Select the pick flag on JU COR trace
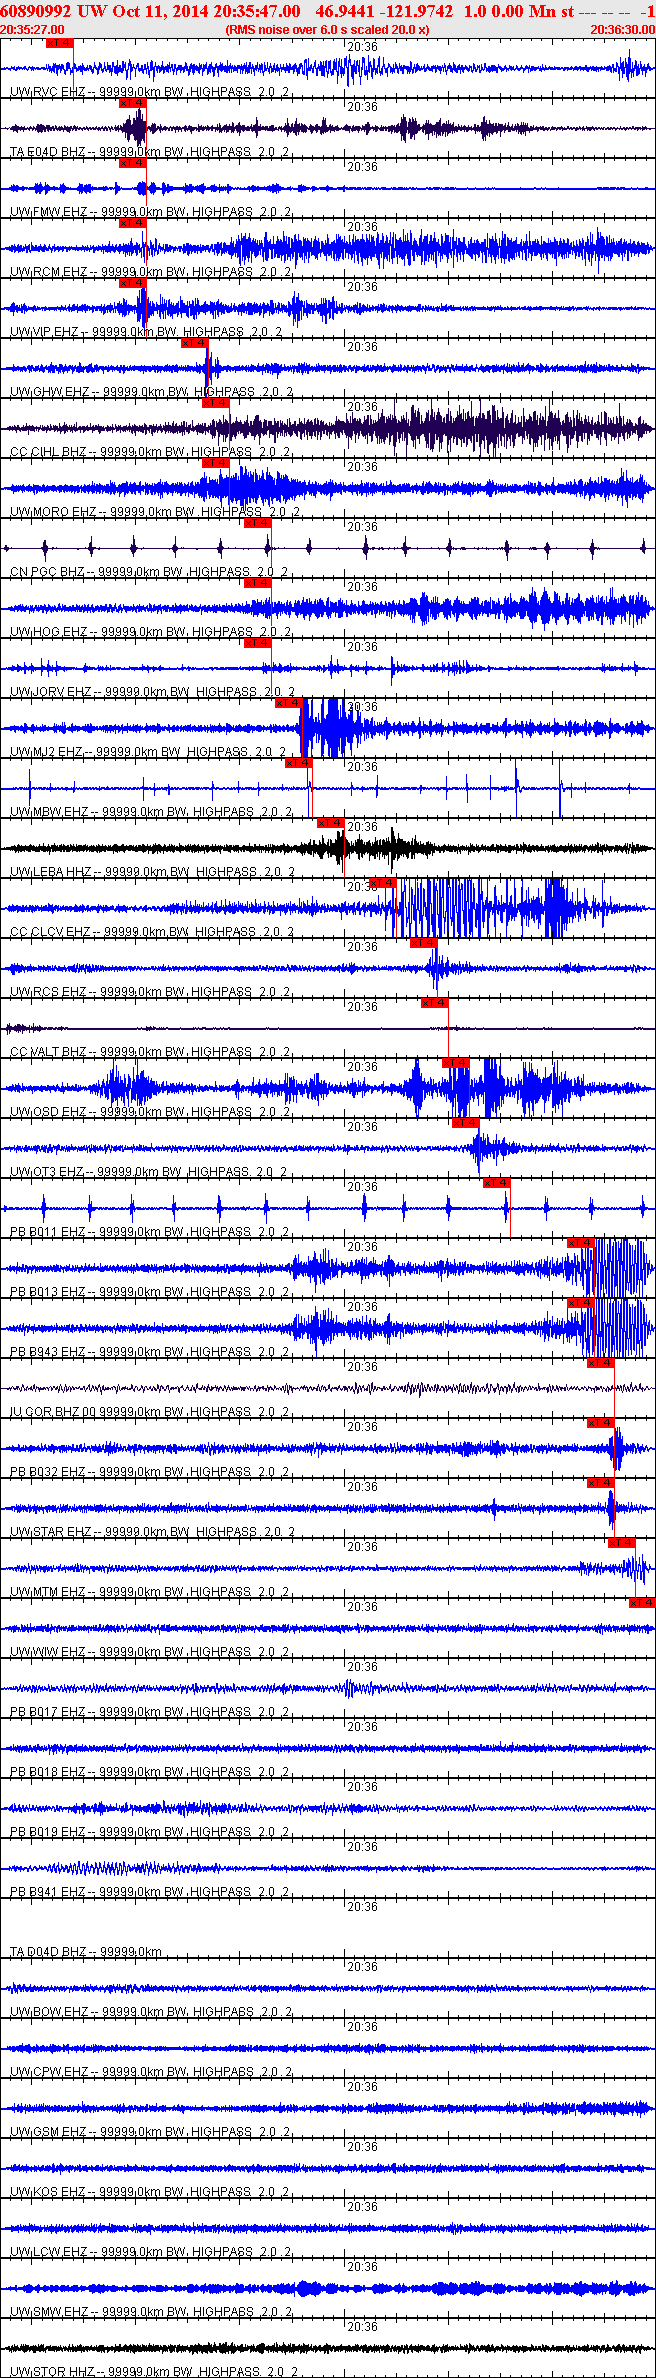 pos(600,1363)
